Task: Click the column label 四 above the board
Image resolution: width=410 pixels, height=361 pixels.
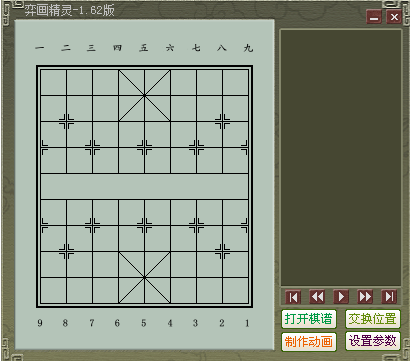Action: (x=117, y=48)
